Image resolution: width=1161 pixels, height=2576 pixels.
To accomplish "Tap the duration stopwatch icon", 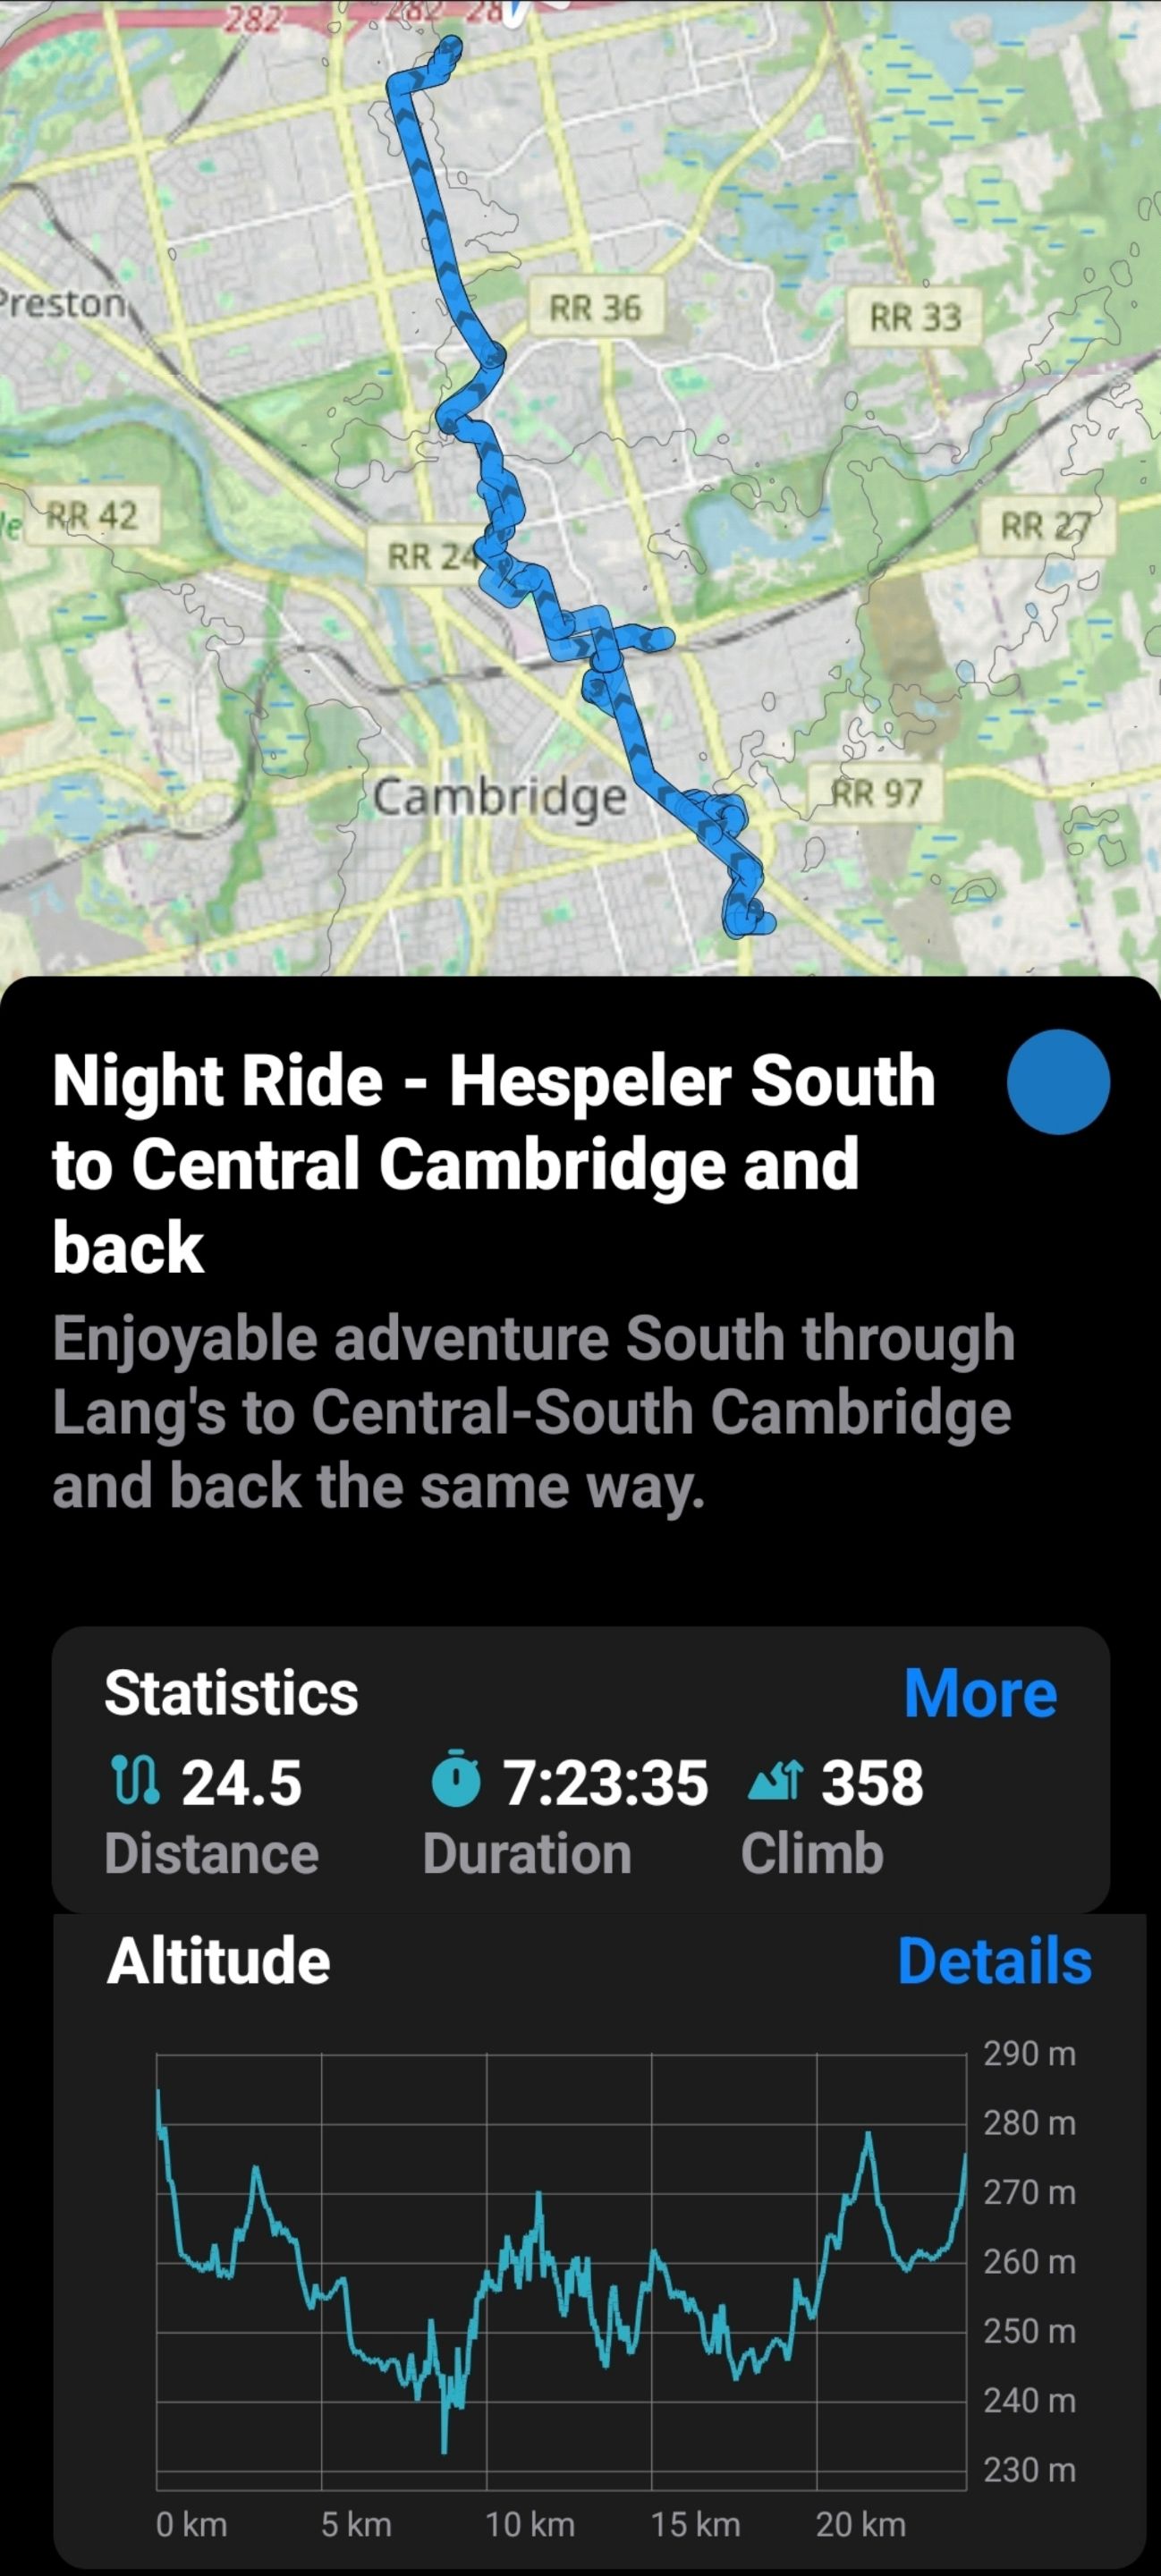I will 456,1783.
